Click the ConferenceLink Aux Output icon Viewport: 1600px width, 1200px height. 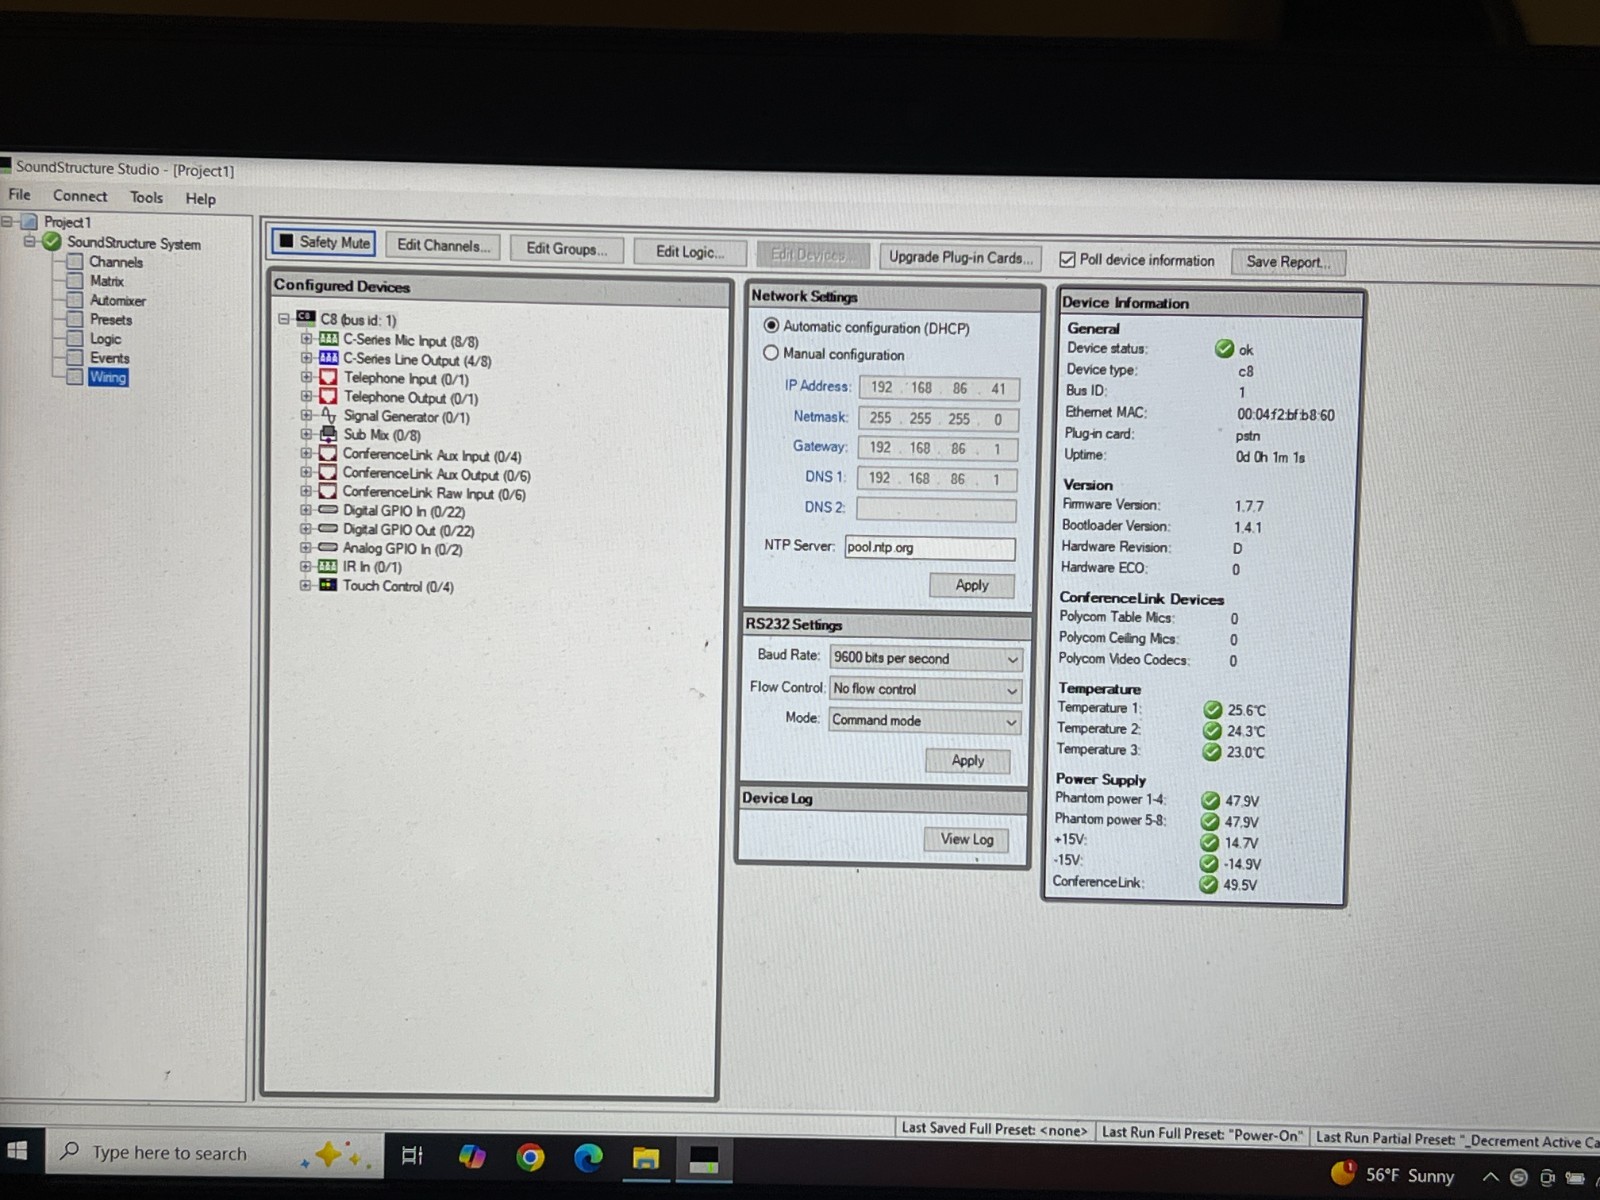click(328, 472)
